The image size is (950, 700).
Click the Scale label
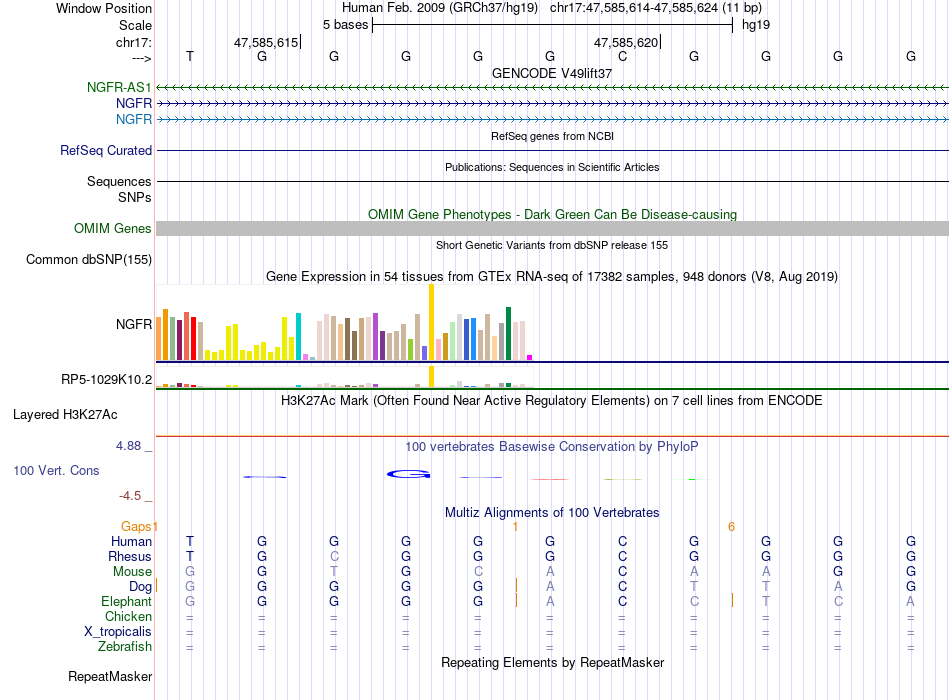tap(135, 25)
